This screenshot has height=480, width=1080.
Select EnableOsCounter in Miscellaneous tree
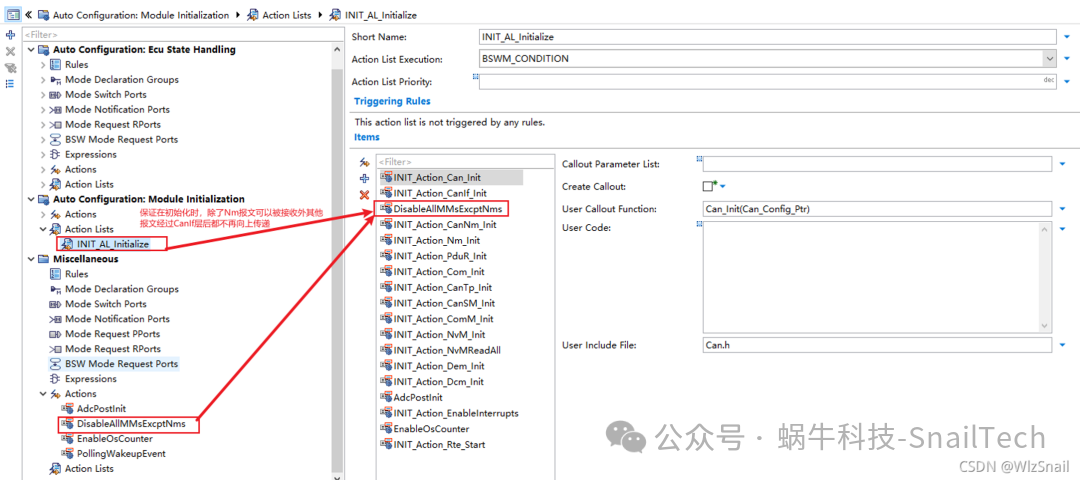[x=114, y=439]
